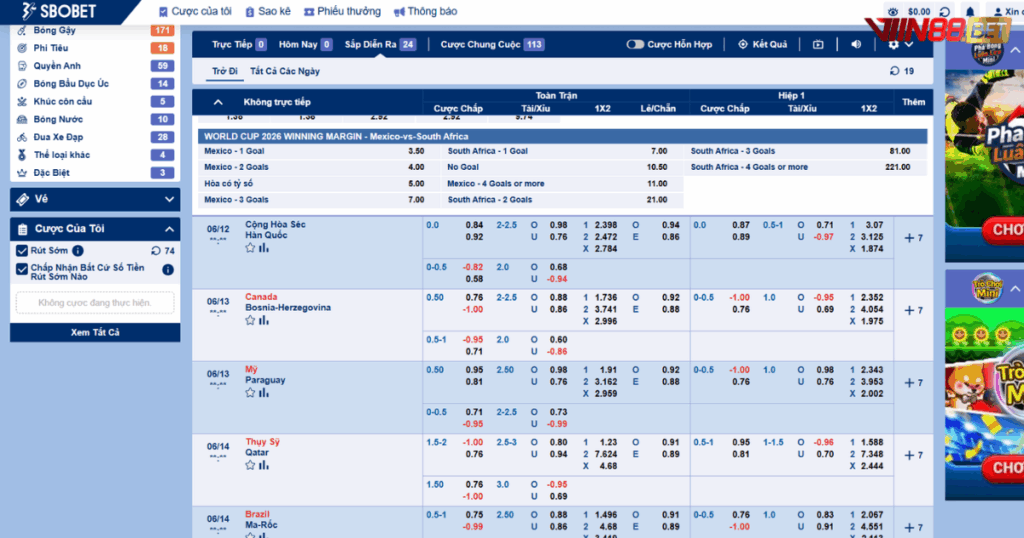This screenshot has width=1024, height=538.
Task: Select Phi Tiêu darts in sidebar
Action: (95, 48)
